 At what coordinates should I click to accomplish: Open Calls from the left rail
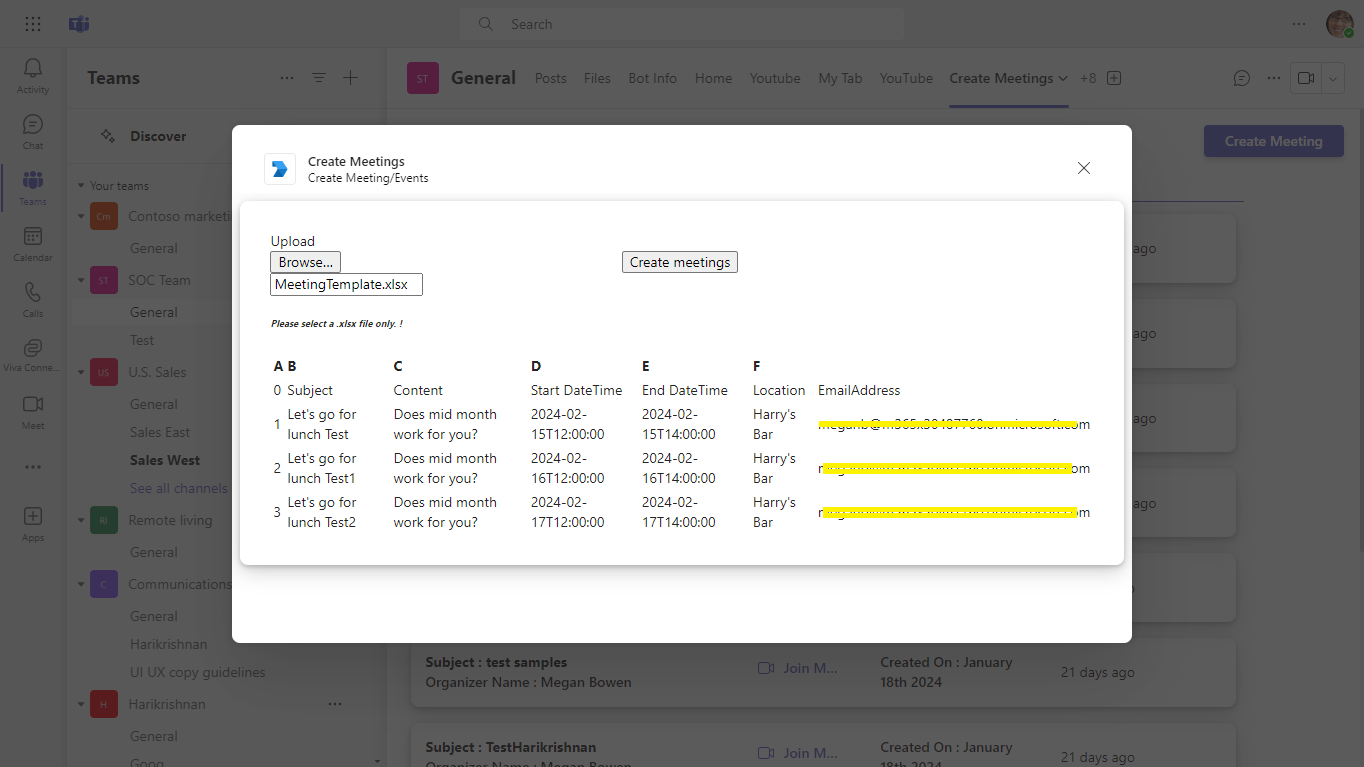click(33, 299)
